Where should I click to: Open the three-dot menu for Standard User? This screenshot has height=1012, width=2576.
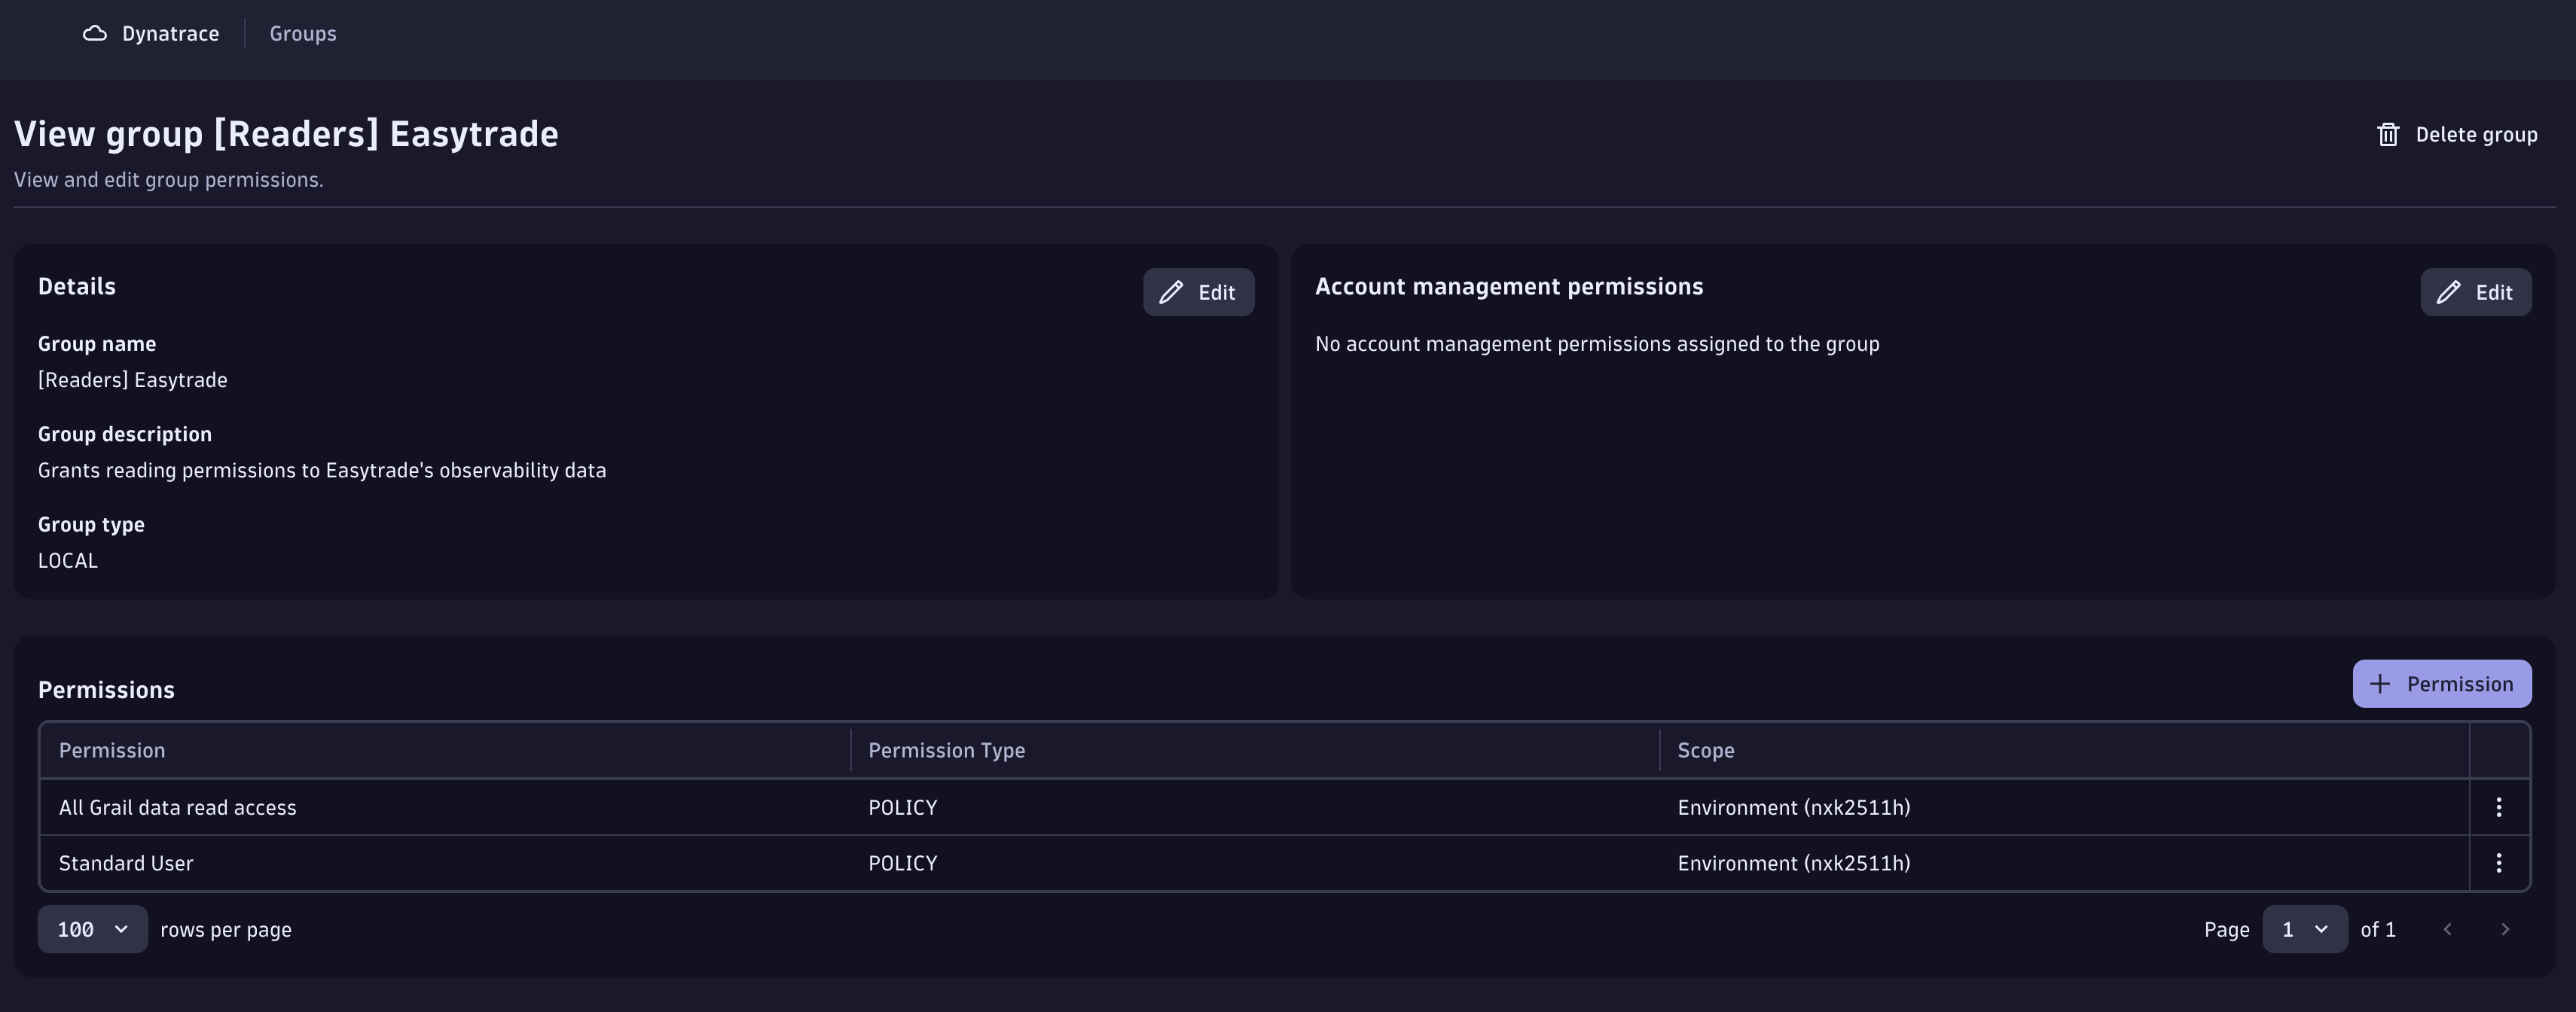pyautogui.click(x=2498, y=863)
